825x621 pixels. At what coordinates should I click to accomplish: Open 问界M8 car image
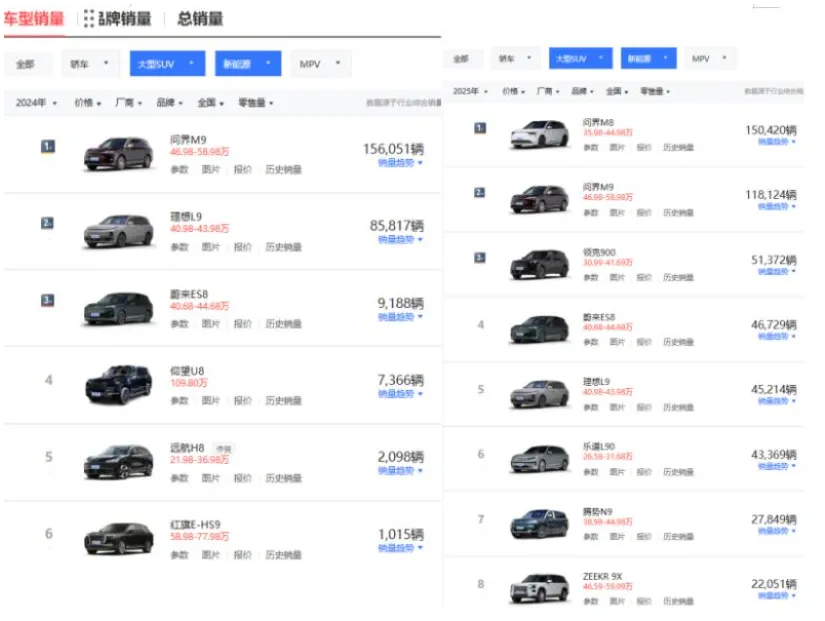(540, 134)
